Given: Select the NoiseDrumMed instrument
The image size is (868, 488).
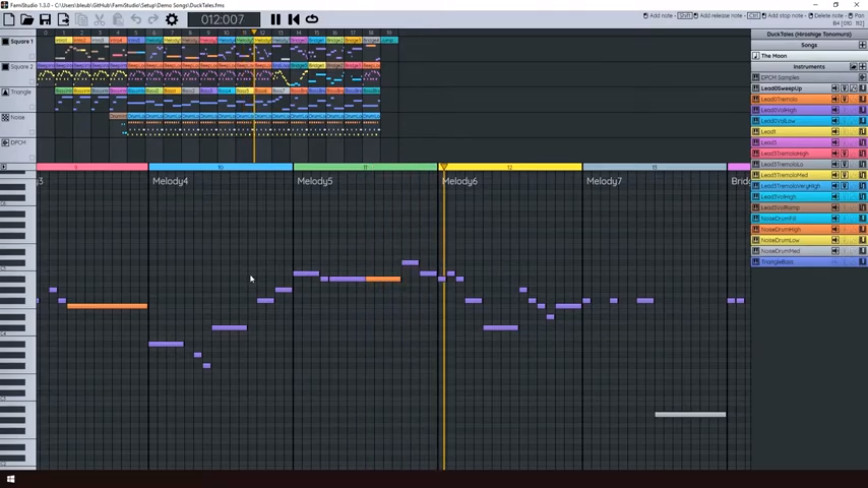Looking at the screenshot, I should click(808, 251).
